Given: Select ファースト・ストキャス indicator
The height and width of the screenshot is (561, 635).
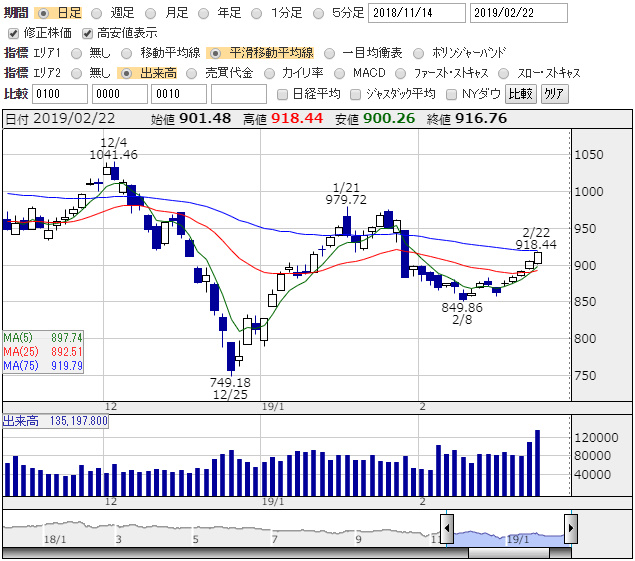Looking at the screenshot, I should point(400,73).
